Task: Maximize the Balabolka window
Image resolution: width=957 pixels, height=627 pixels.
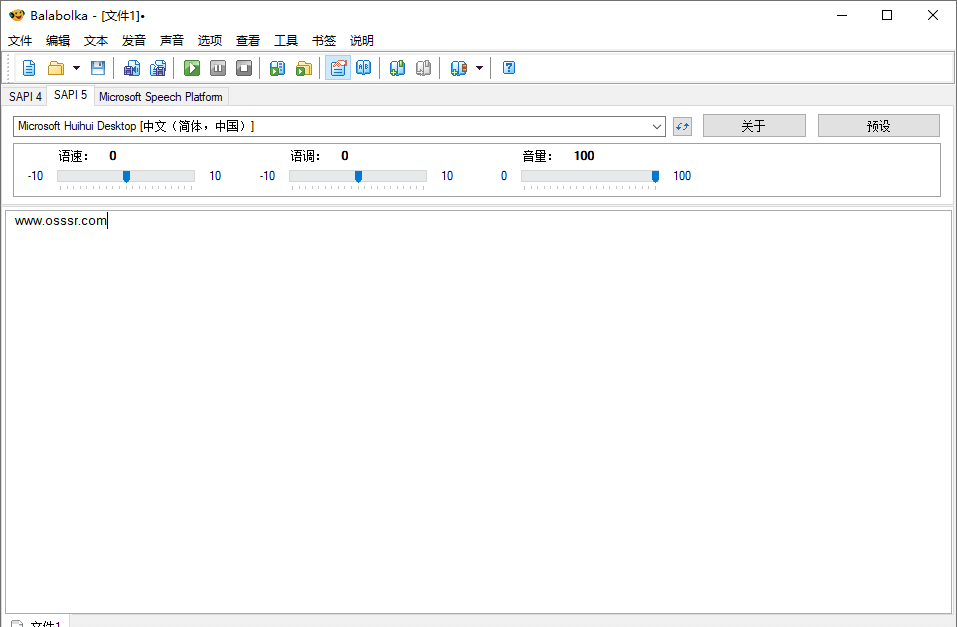Action: pyautogui.click(x=887, y=15)
